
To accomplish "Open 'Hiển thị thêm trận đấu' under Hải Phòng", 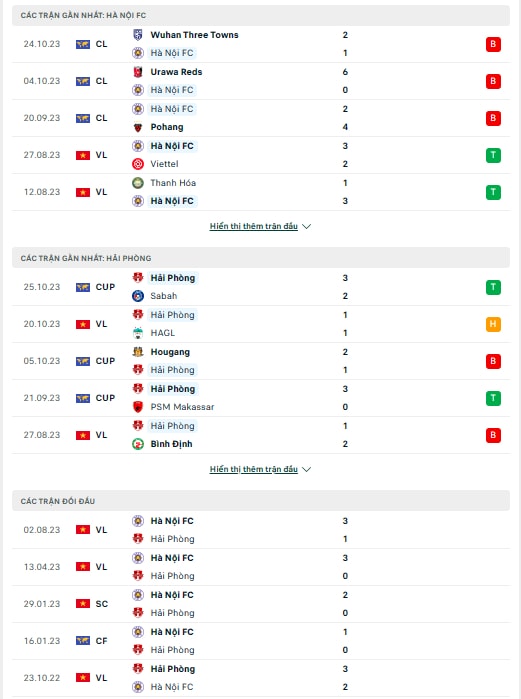I will 254,469.
